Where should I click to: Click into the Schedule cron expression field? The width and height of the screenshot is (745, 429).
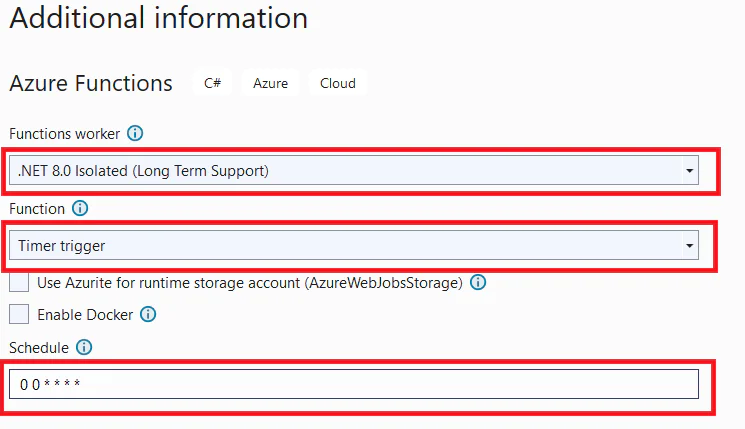click(x=354, y=384)
